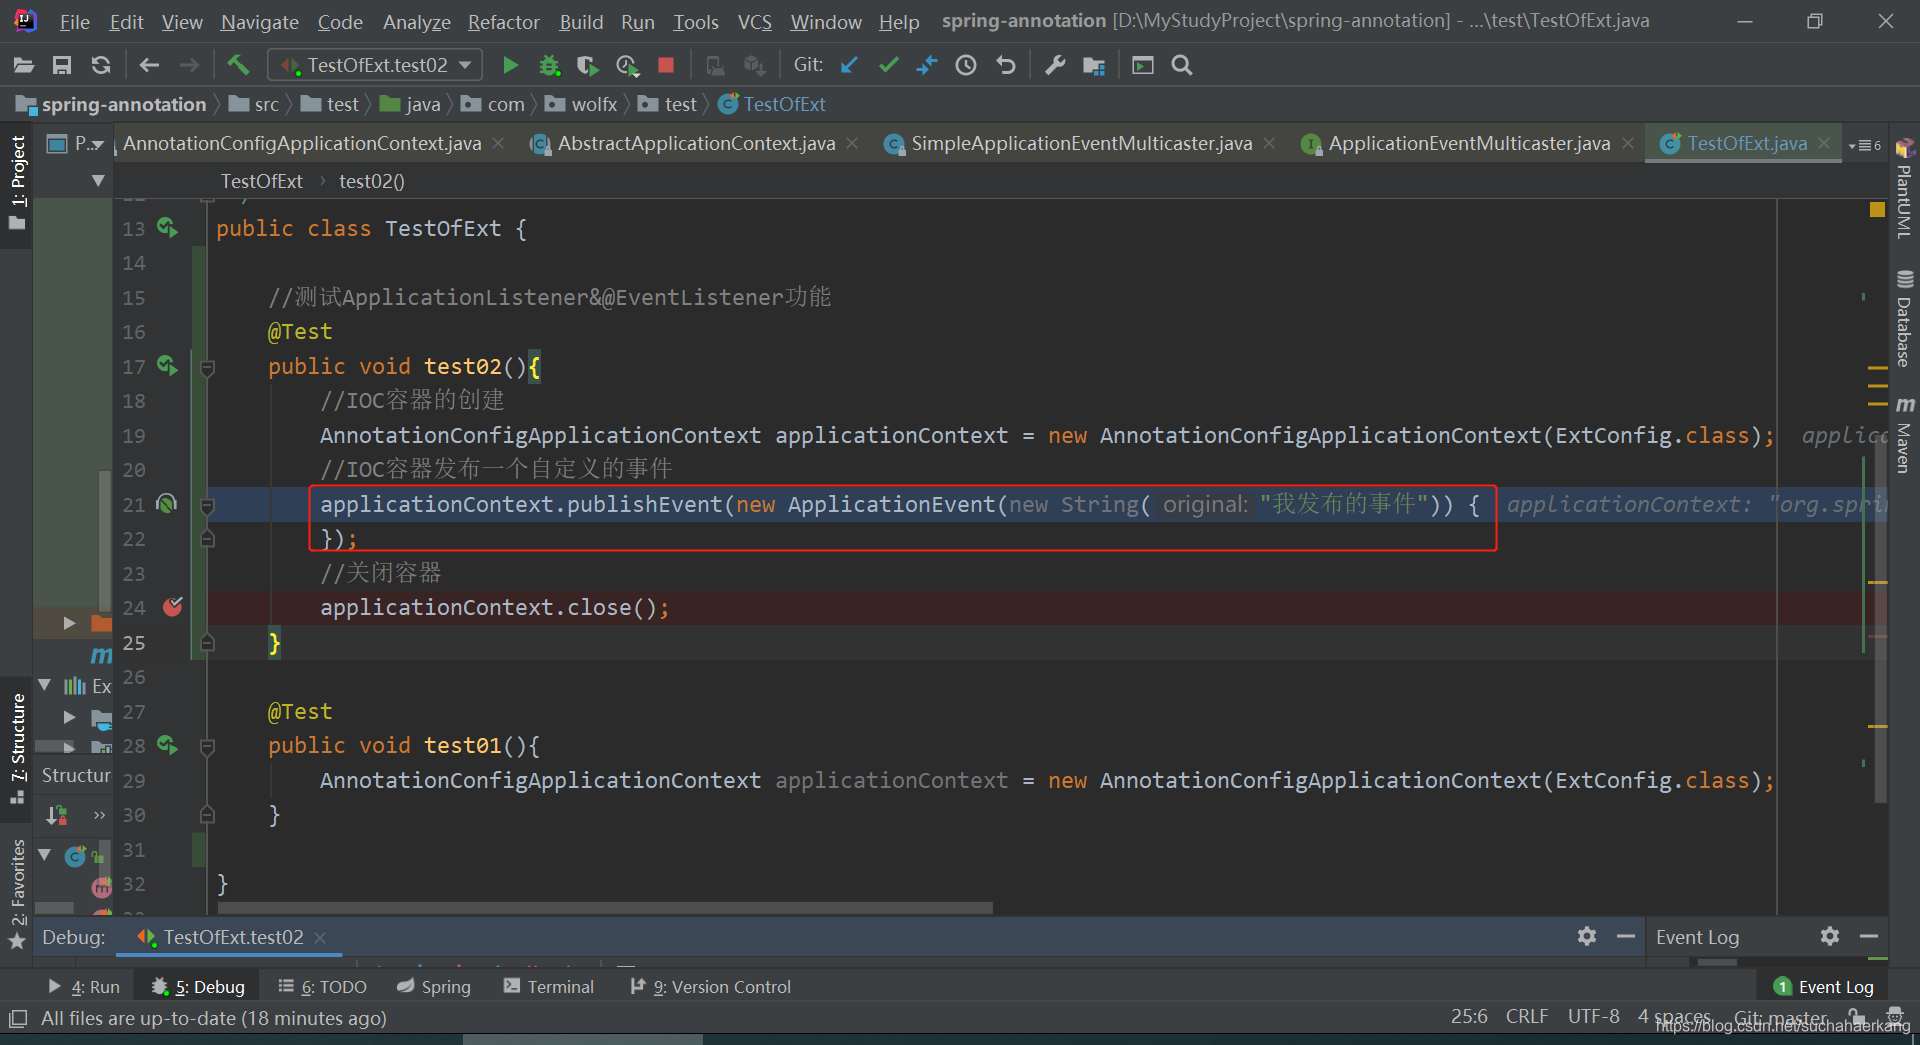The image size is (1920, 1045).
Task: Click the run class gutter icon on line 13
Action: point(167,228)
